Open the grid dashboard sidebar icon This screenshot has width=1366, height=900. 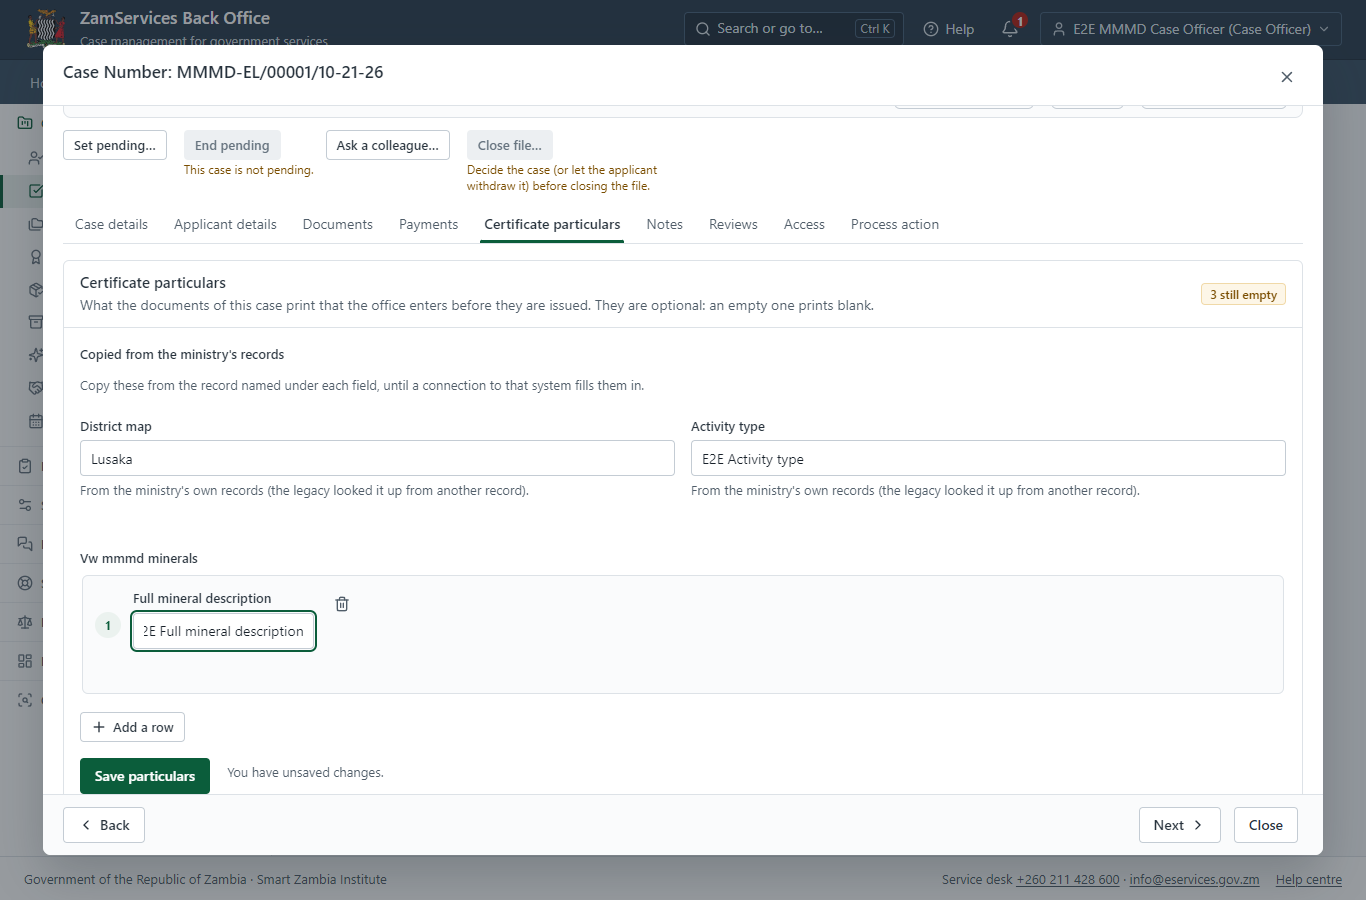pyautogui.click(x=25, y=661)
